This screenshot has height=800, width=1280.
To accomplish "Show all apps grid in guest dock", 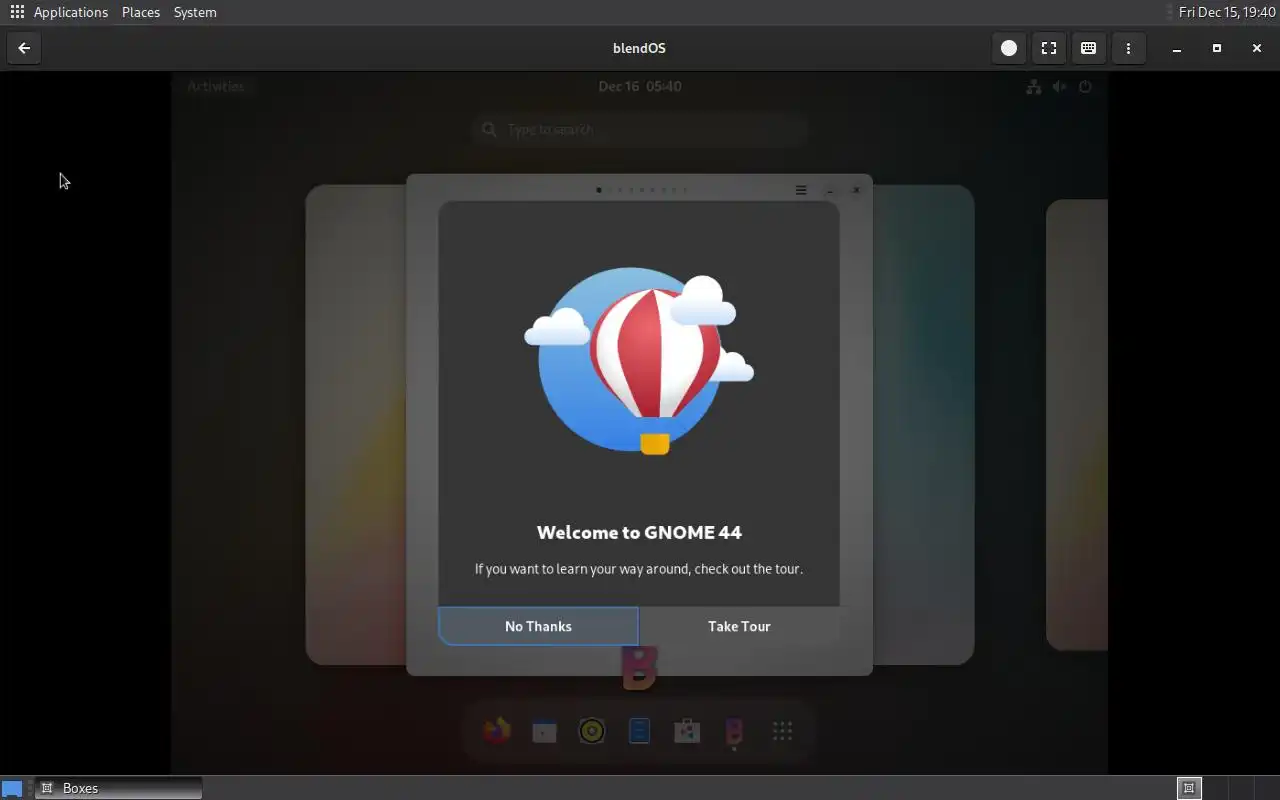I will click(782, 732).
